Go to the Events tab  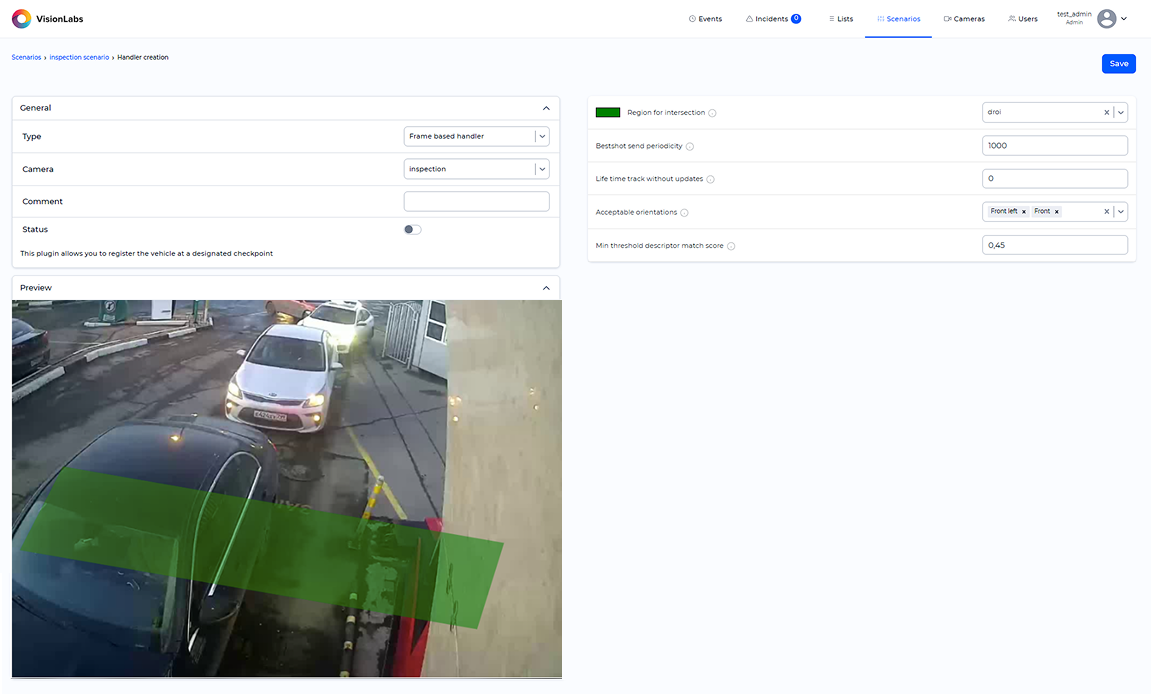pos(705,19)
